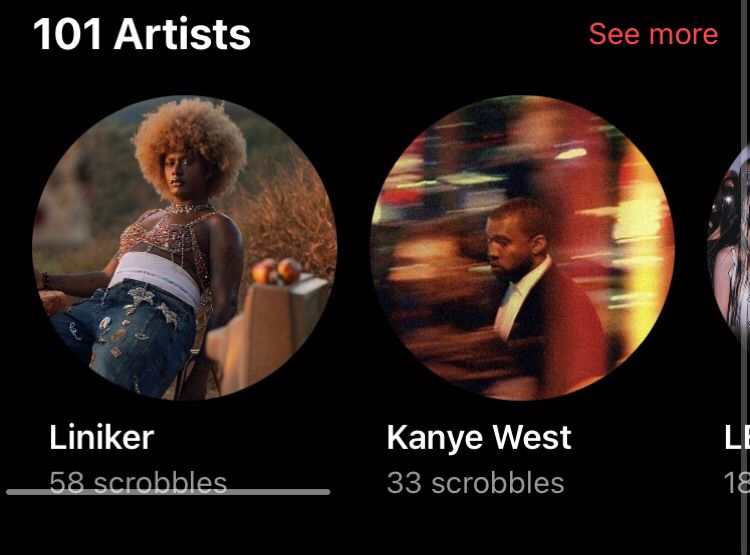The image size is (750, 555).
Task: Click the word scrobbles under Kanye West
Action: [497, 482]
